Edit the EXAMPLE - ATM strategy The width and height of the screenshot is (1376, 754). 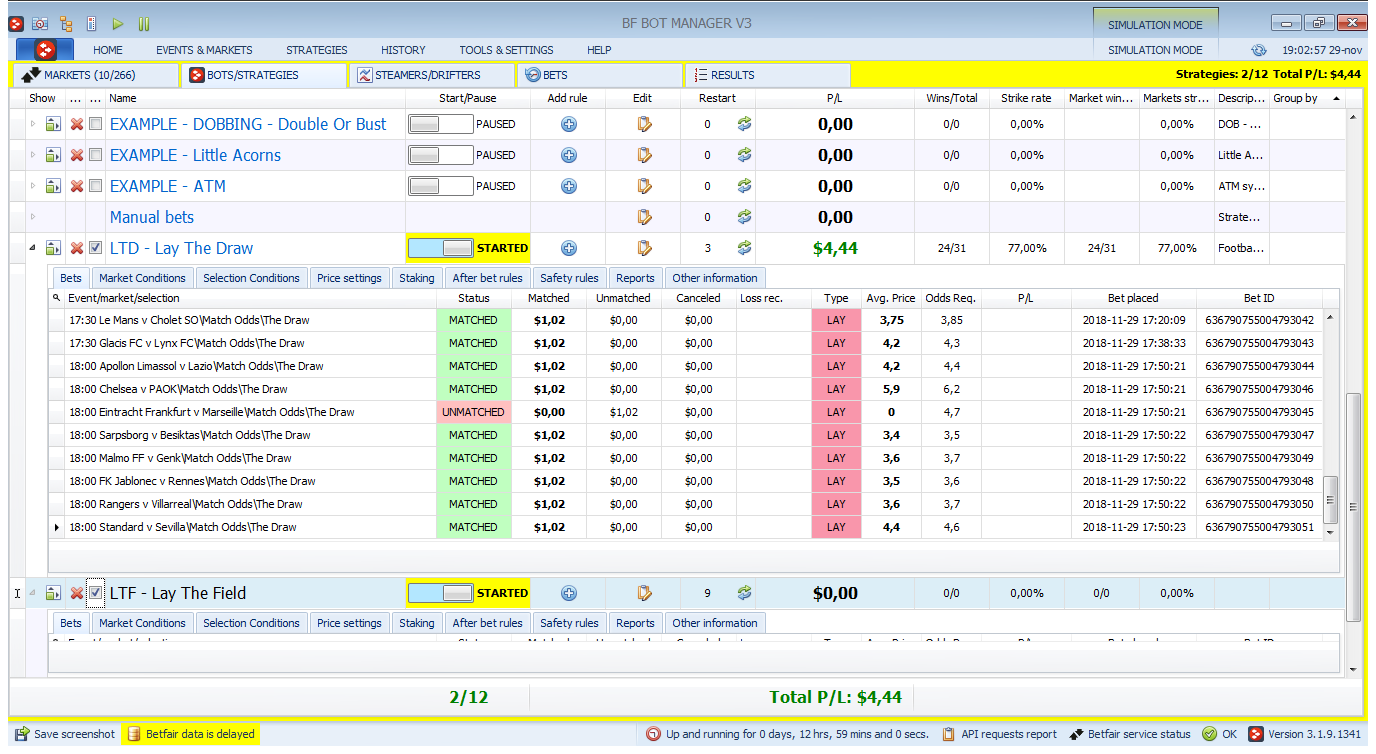coord(644,186)
